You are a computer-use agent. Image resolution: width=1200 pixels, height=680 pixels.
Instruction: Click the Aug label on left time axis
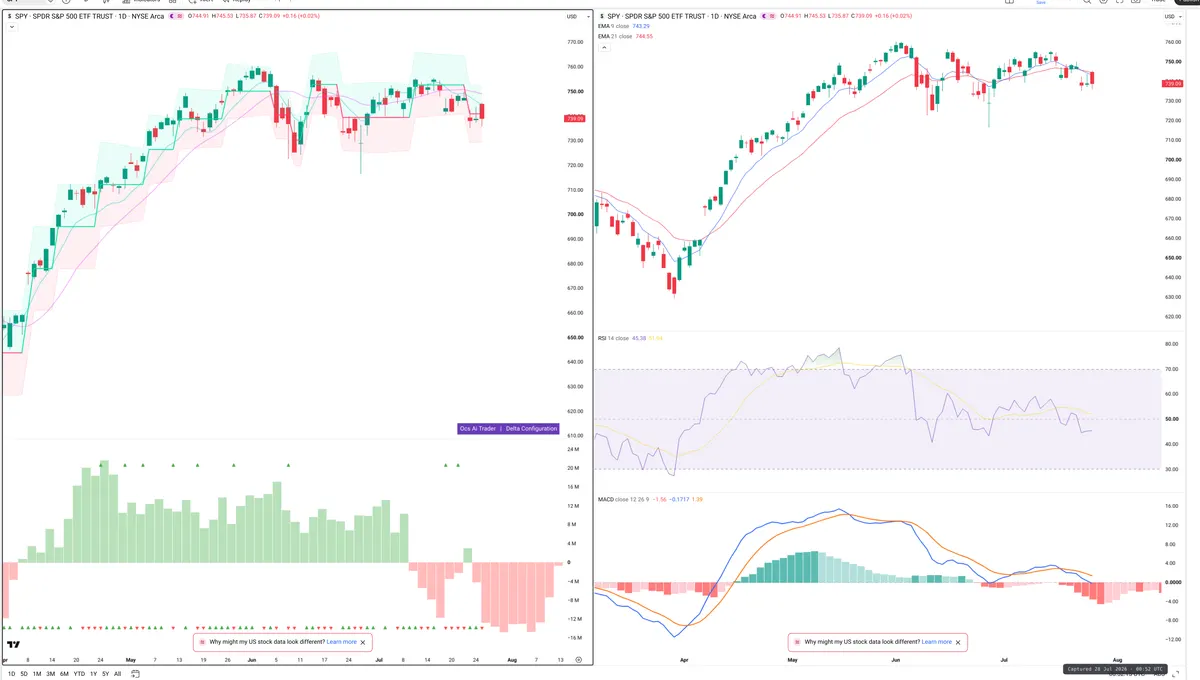[511, 660]
